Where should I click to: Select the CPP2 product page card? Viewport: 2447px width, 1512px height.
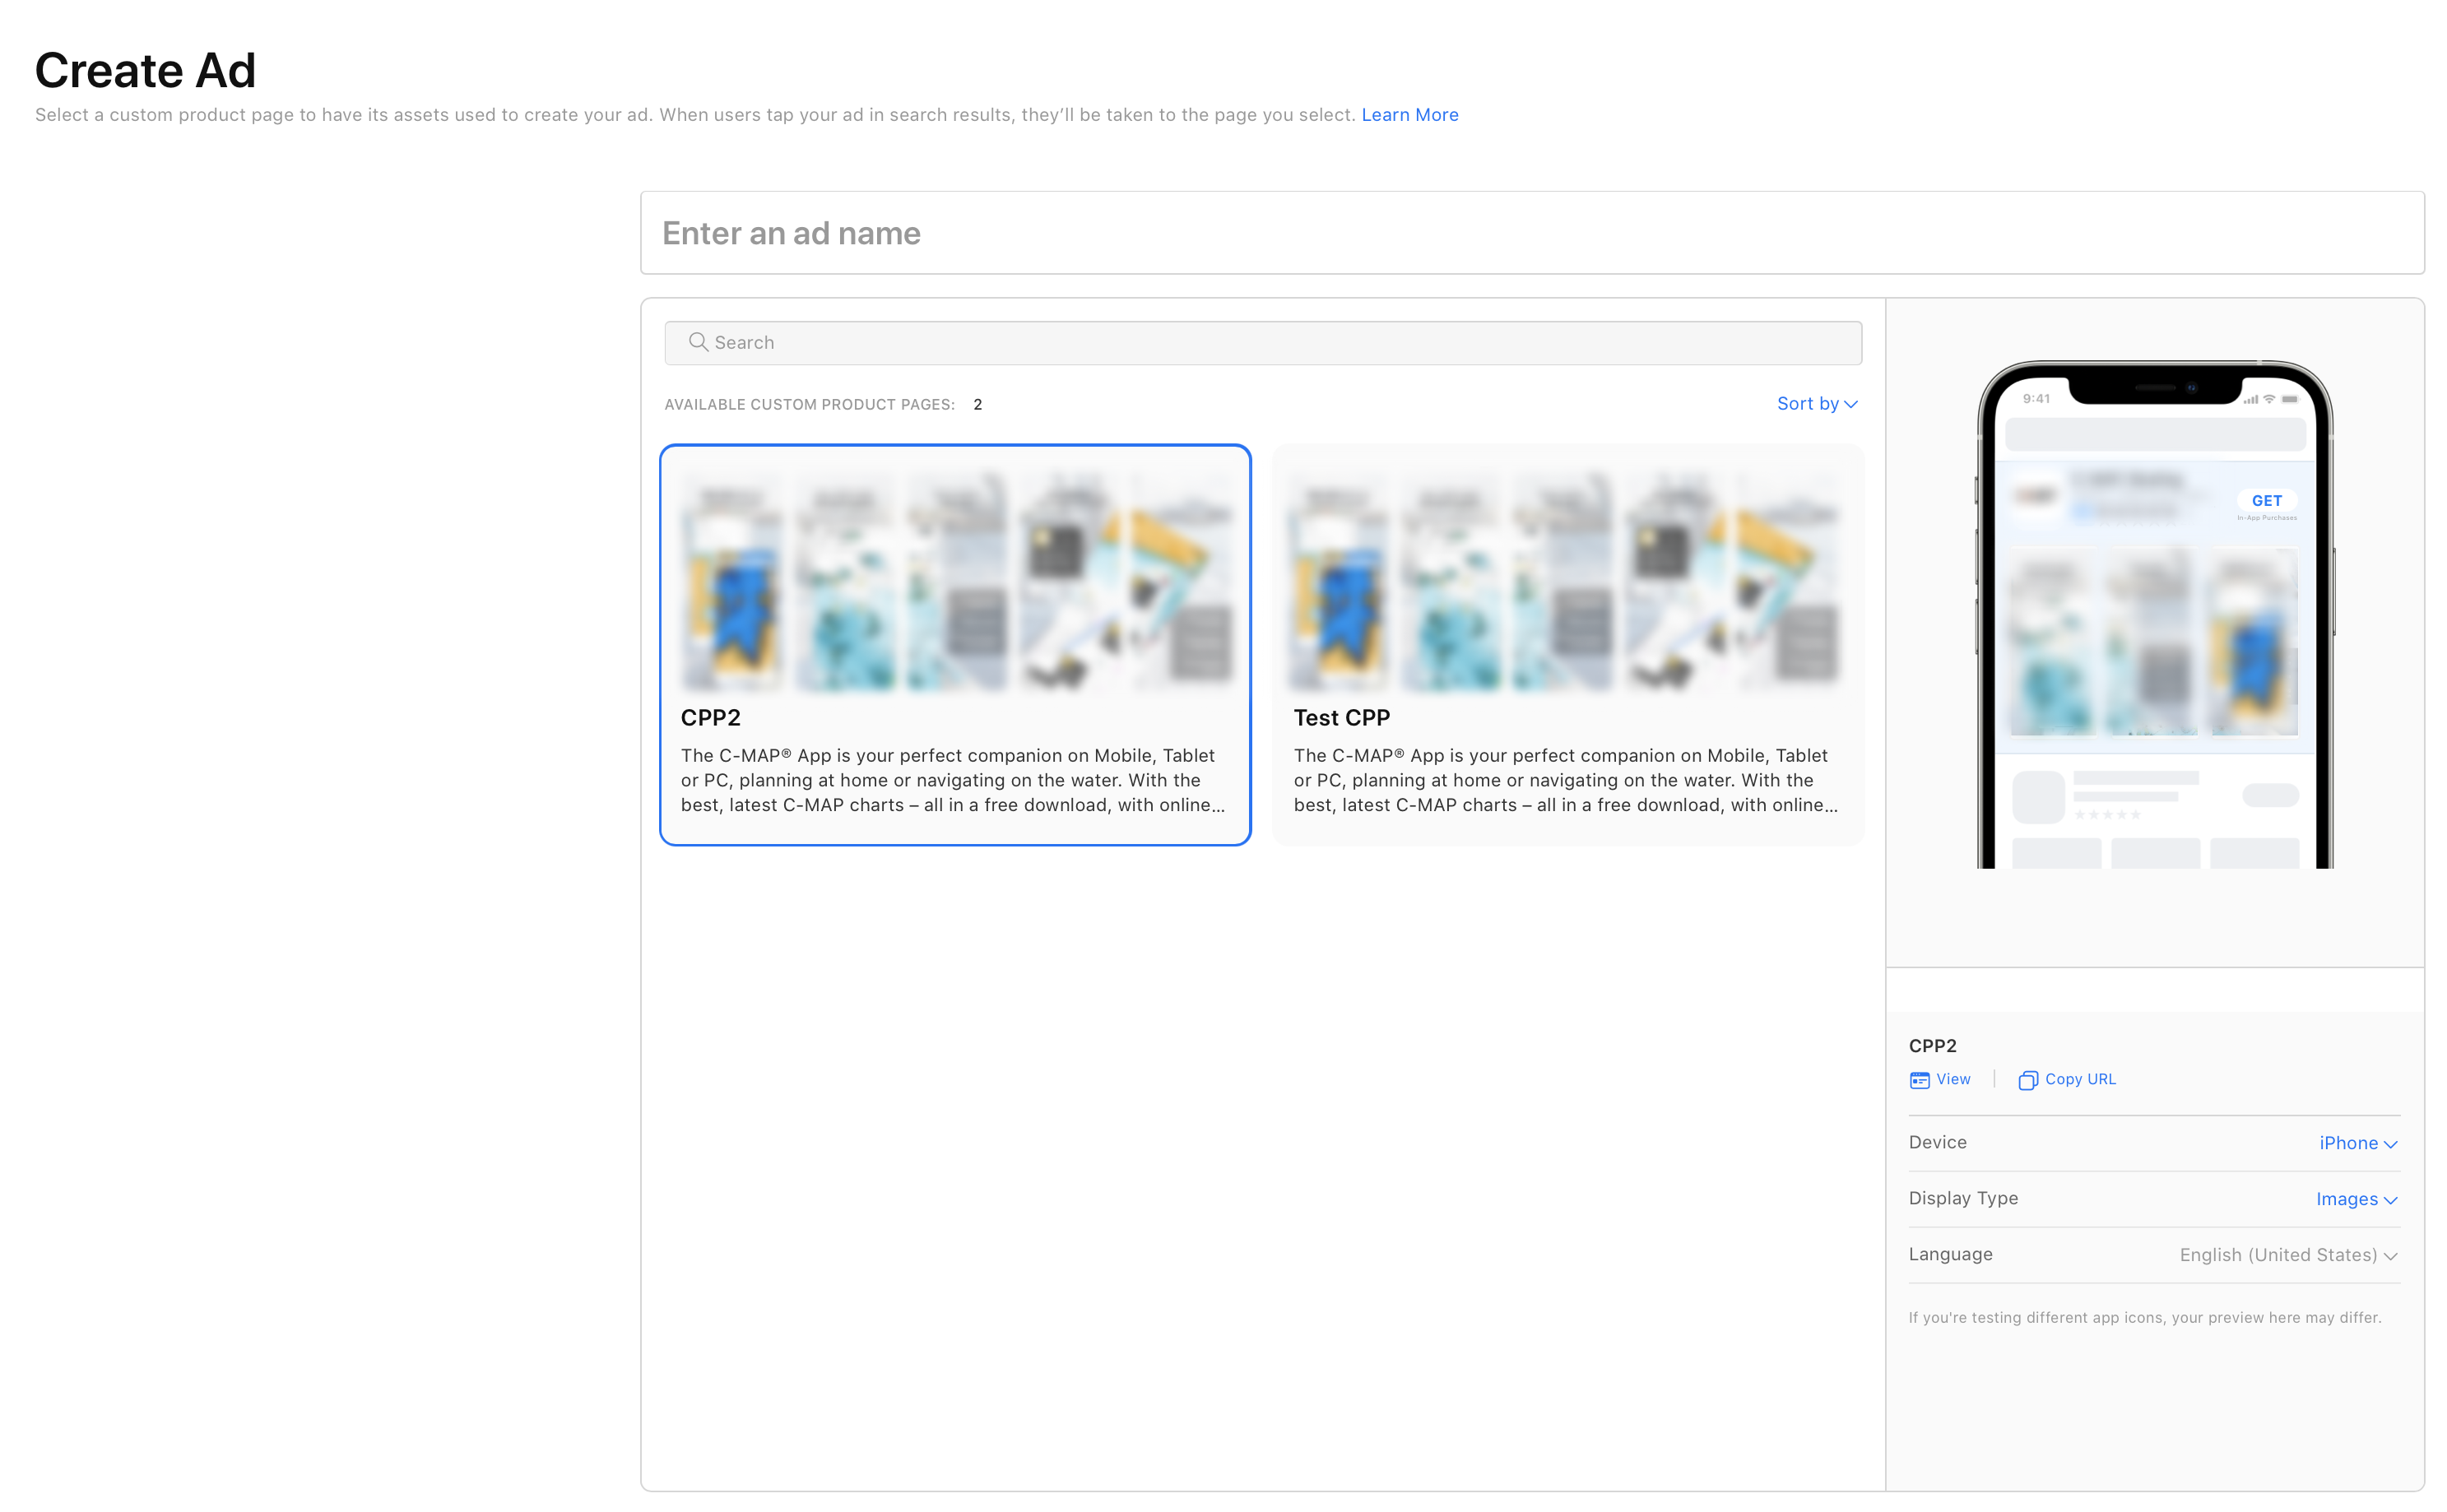[954, 645]
